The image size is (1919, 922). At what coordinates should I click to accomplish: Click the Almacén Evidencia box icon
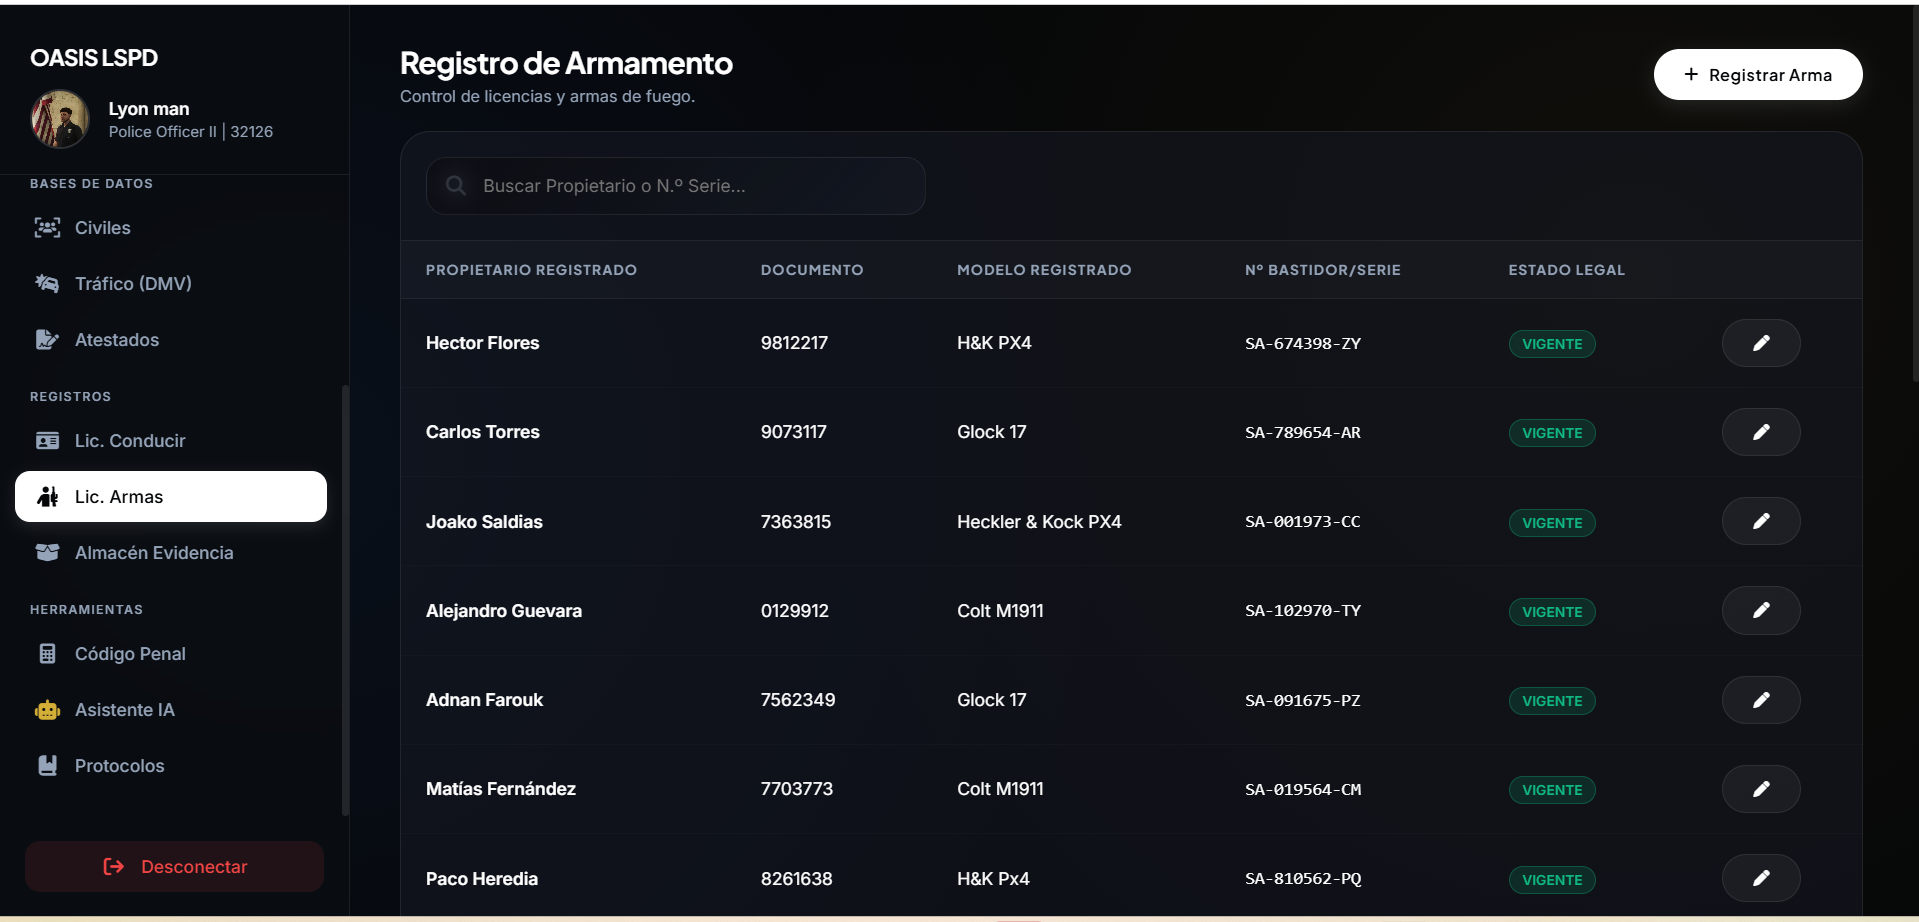tap(47, 553)
